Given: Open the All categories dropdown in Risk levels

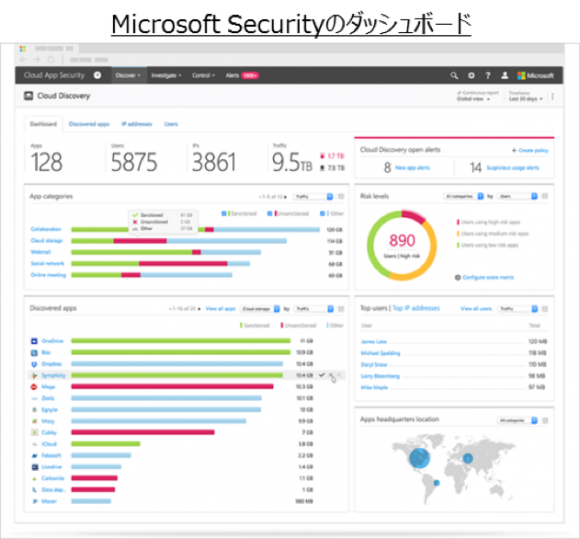Looking at the screenshot, I should point(463,196).
